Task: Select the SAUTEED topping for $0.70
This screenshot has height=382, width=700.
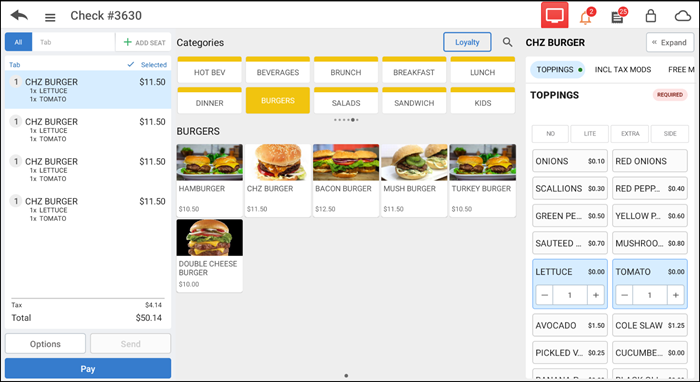Action: click(x=570, y=243)
